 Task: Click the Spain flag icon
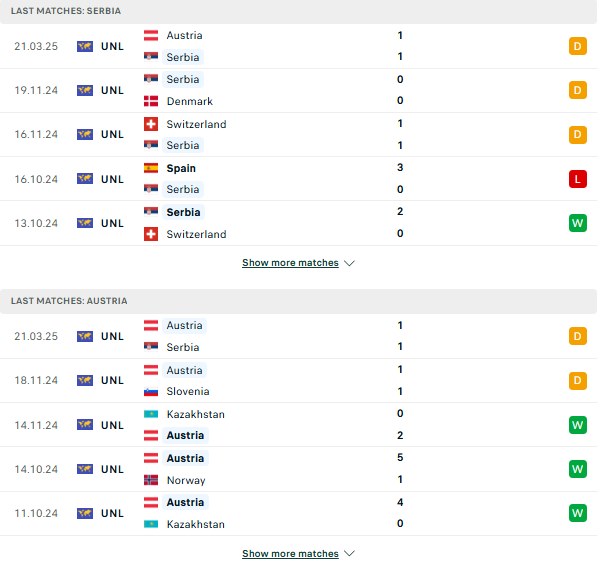click(x=151, y=168)
